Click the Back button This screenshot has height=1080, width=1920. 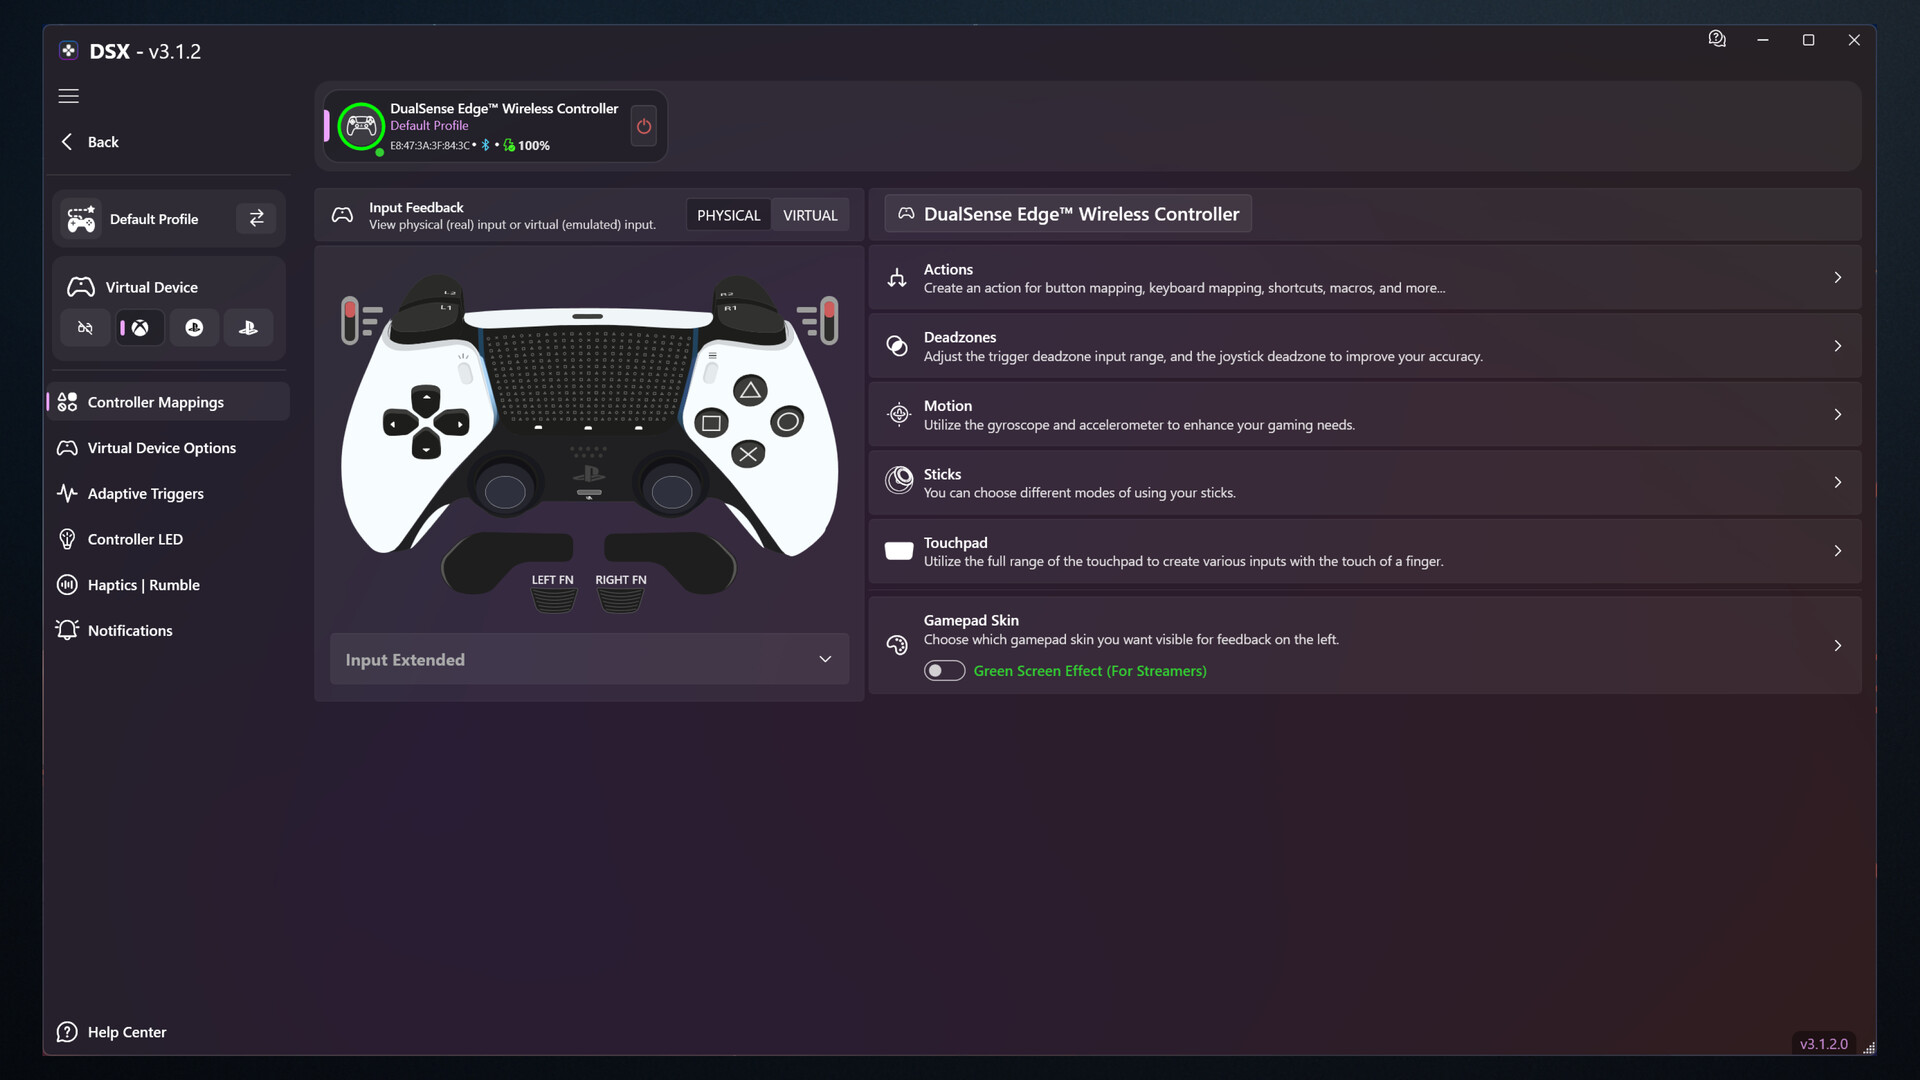point(89,141)
